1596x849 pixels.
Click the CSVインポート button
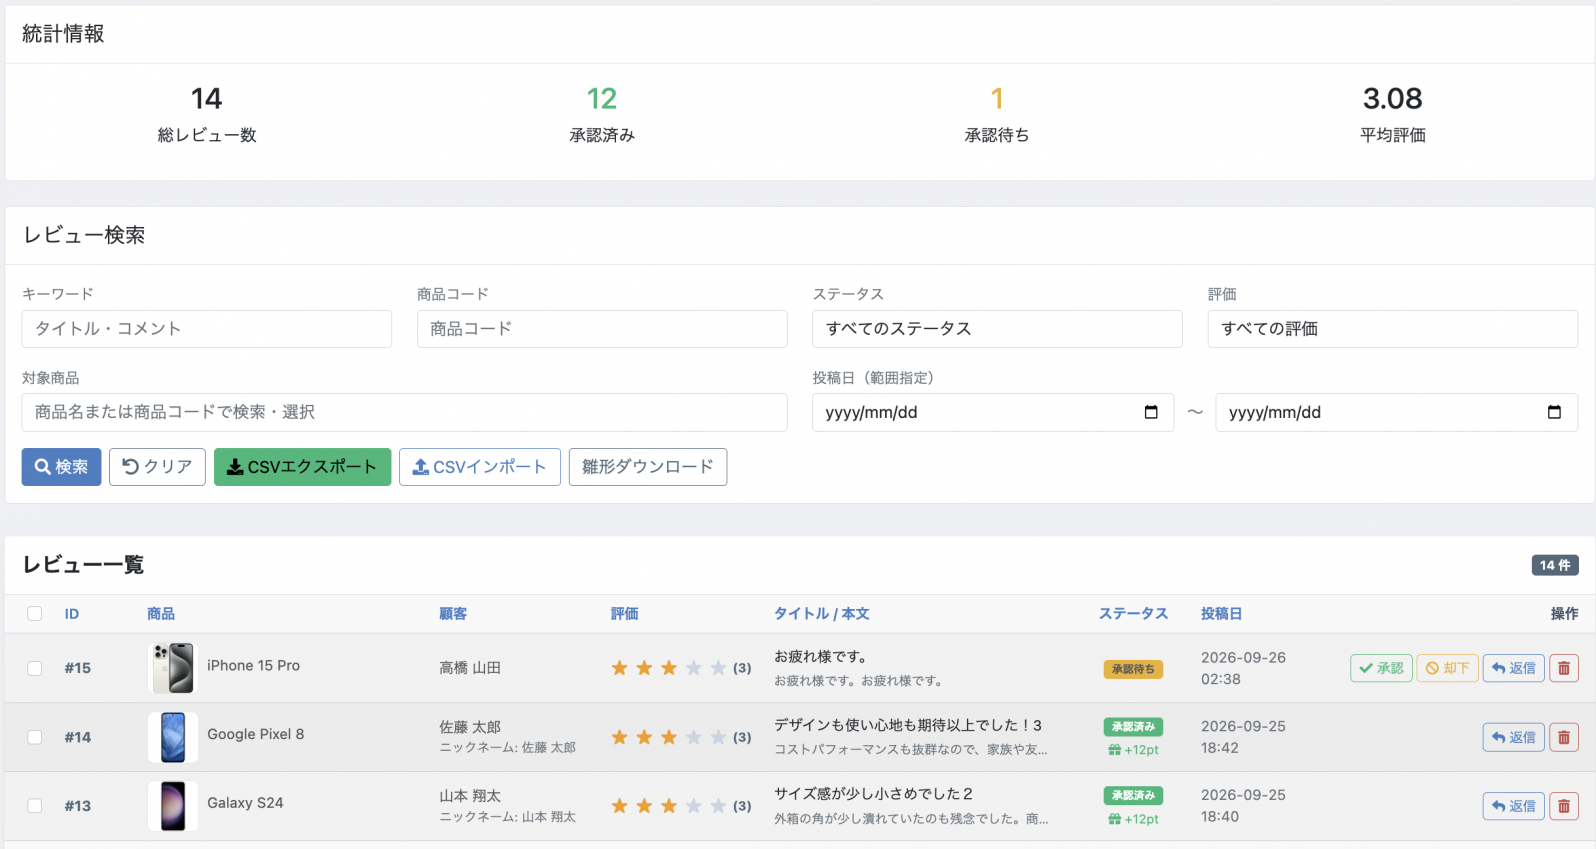480,467
